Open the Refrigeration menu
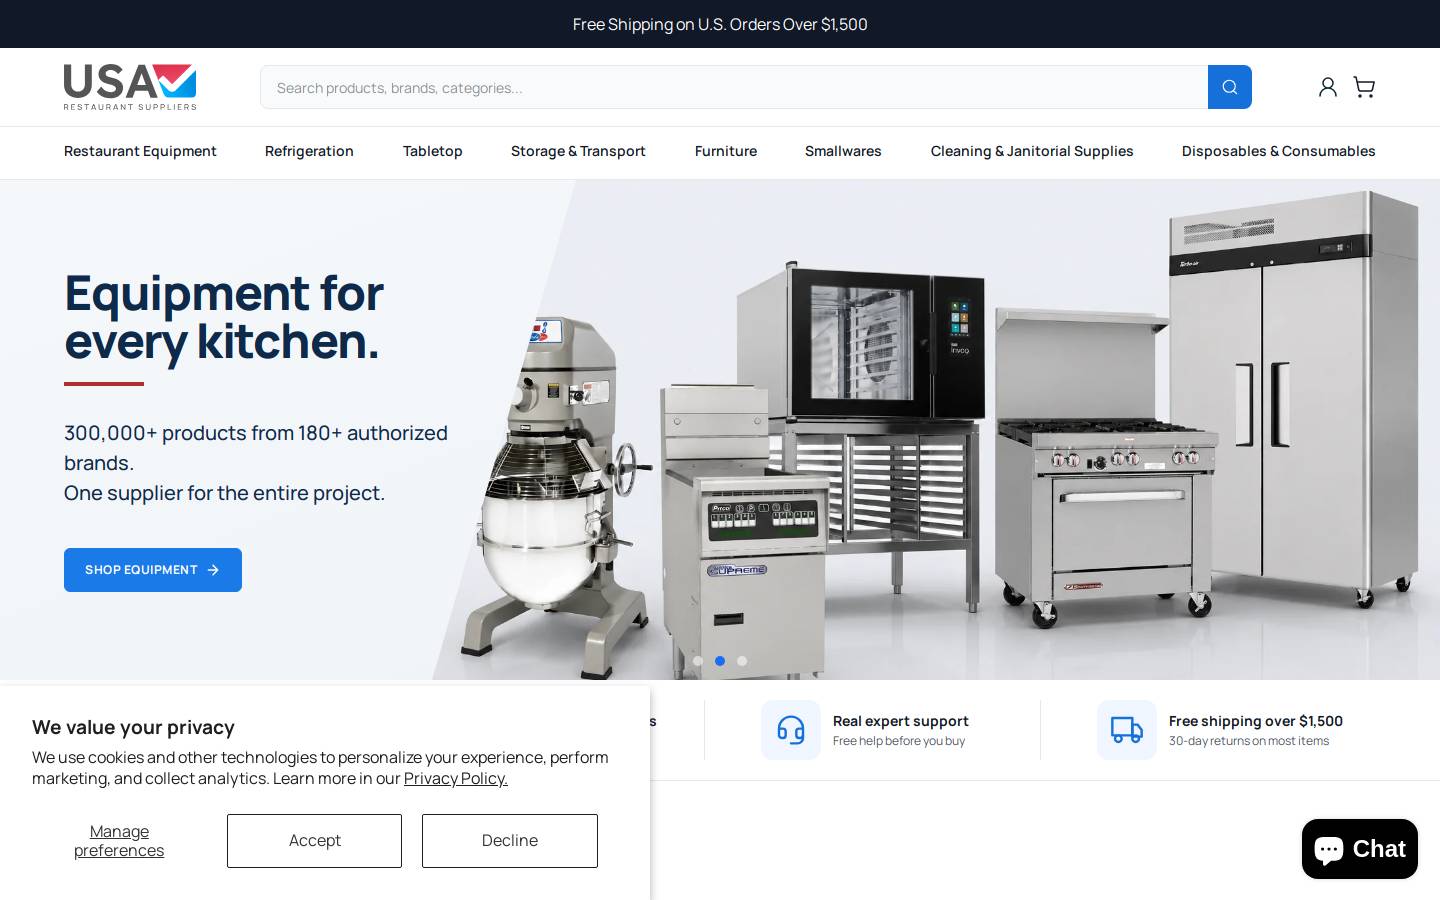The height and width of the screenshot is (900, 1440). (309, 151)
